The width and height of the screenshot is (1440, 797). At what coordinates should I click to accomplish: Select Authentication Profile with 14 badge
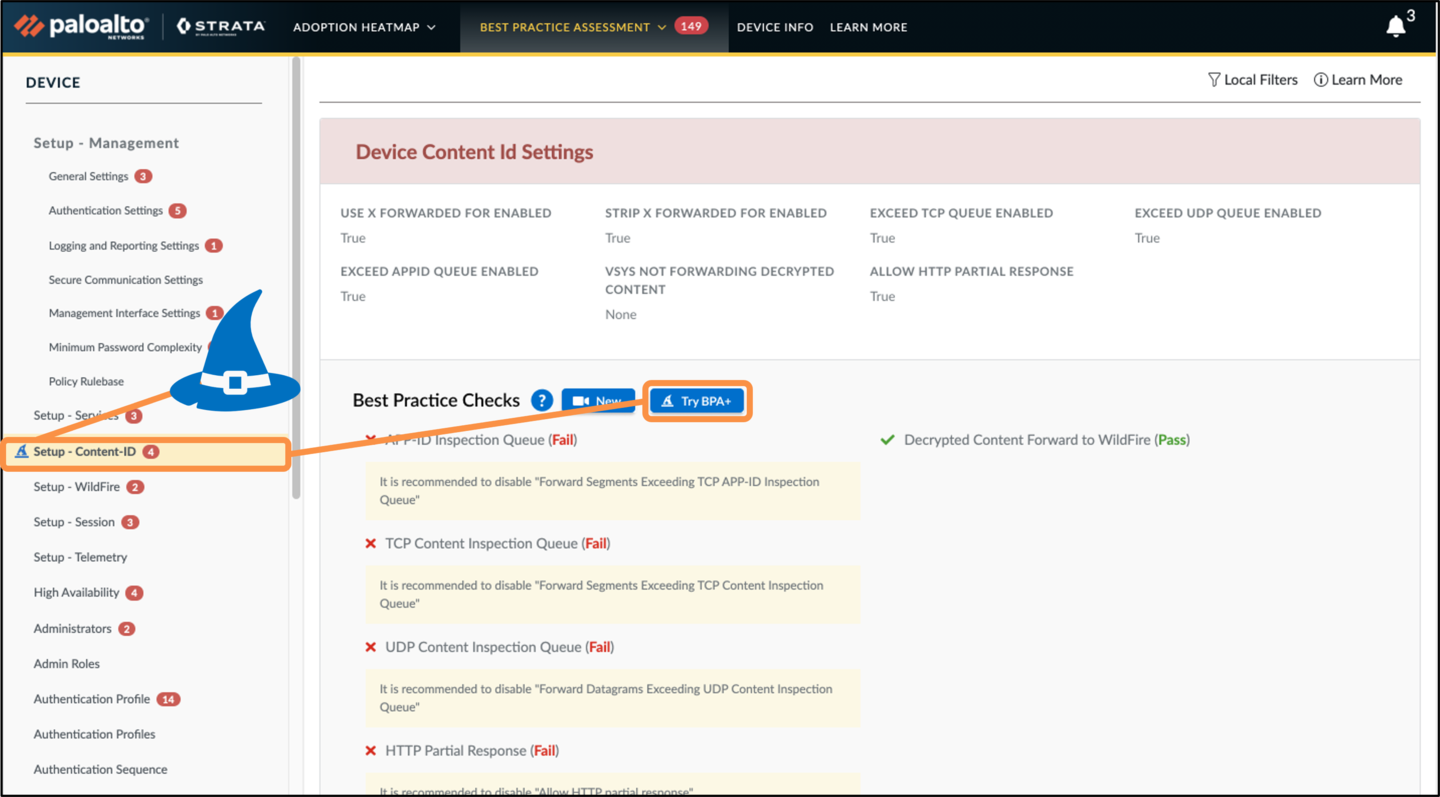click(x=91, y=699)
